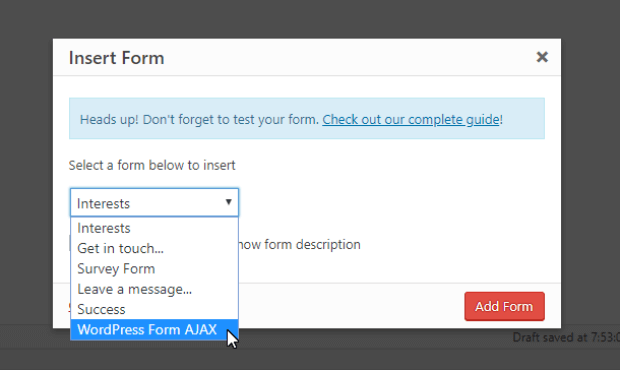The image size is (620, 370).
Task: Close the Insert Form dialog
Action: pyautogui.click(x=542, y=57)
